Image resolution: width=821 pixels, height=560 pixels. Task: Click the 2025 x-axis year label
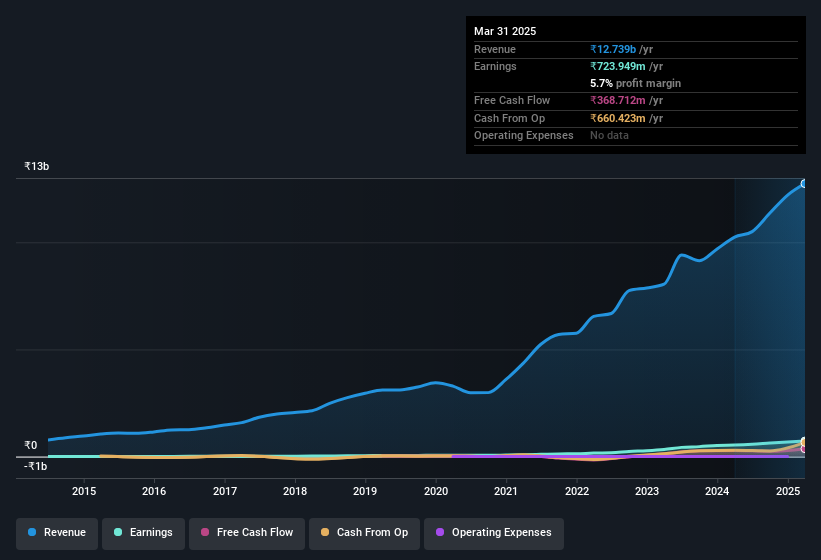pos(788,491)
